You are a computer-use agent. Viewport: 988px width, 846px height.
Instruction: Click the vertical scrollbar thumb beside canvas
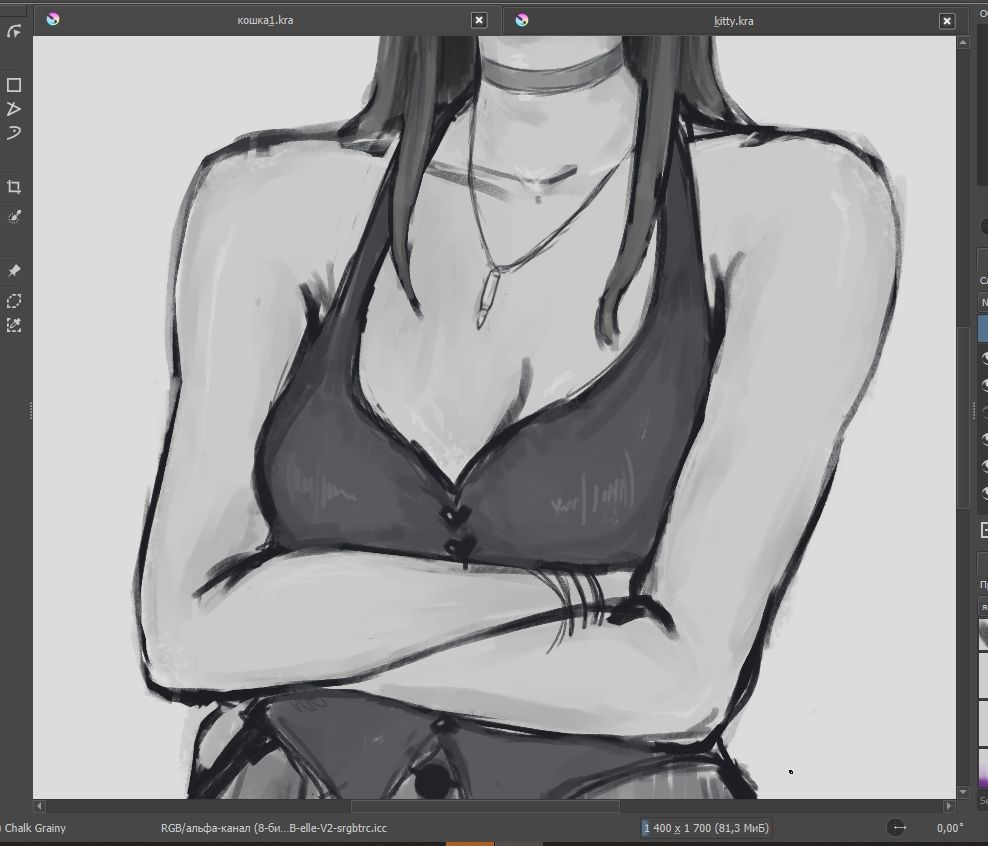(x=963, y=418)
